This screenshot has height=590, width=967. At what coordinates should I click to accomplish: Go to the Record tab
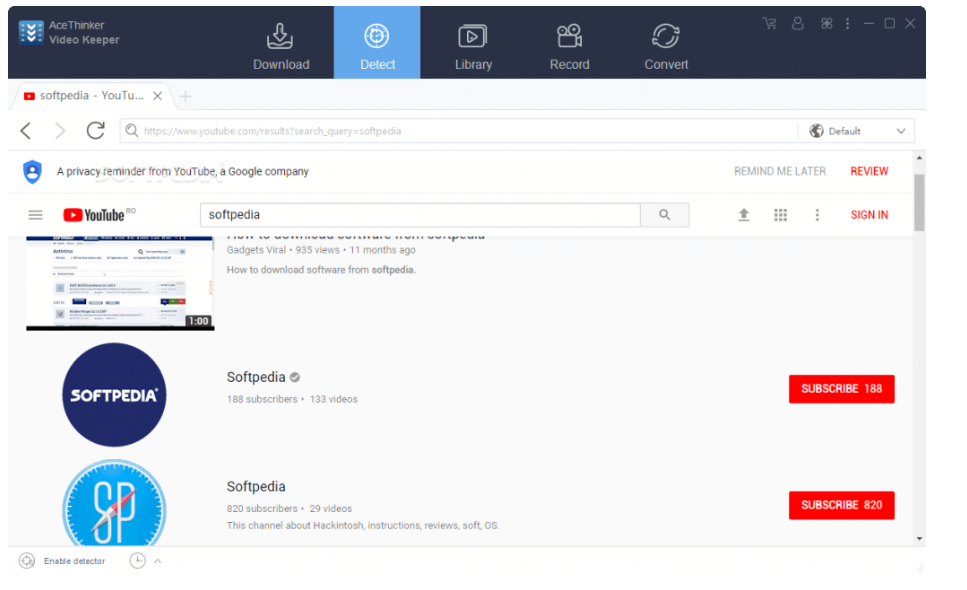tap(569, 47)
